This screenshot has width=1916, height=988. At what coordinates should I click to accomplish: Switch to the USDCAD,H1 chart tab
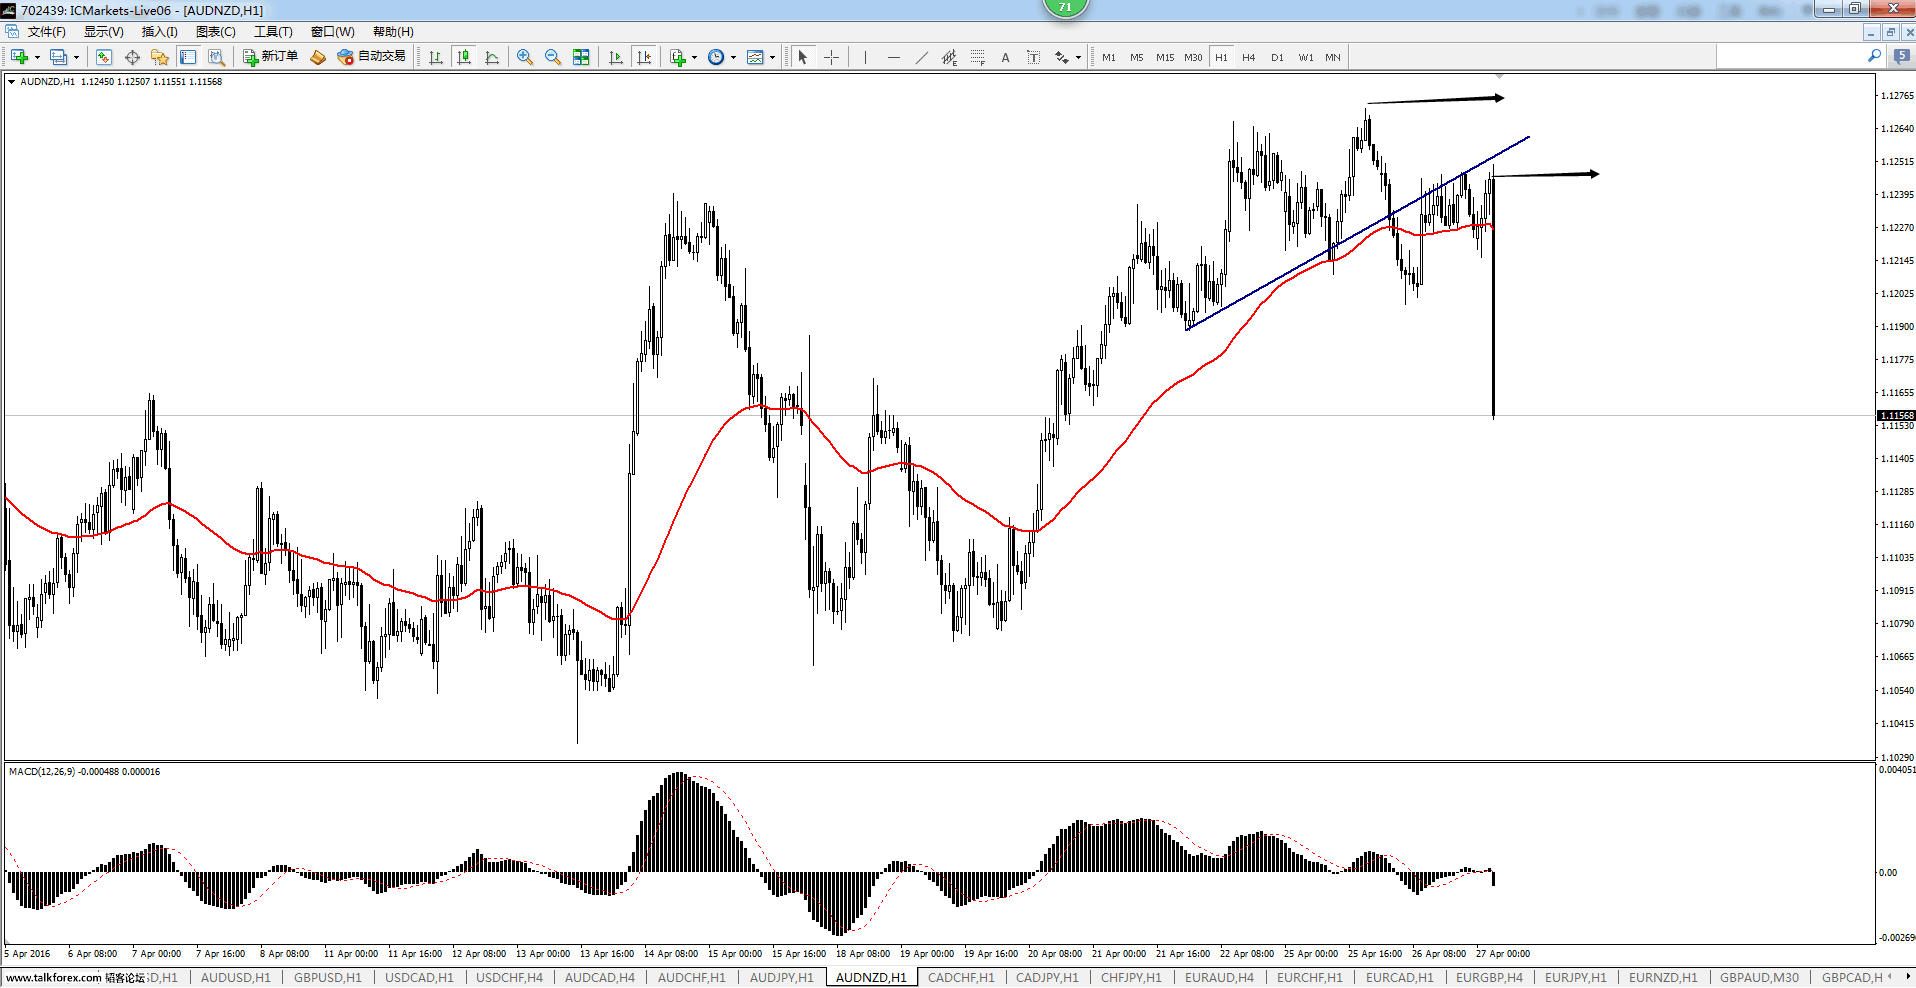tap(419, 978)
